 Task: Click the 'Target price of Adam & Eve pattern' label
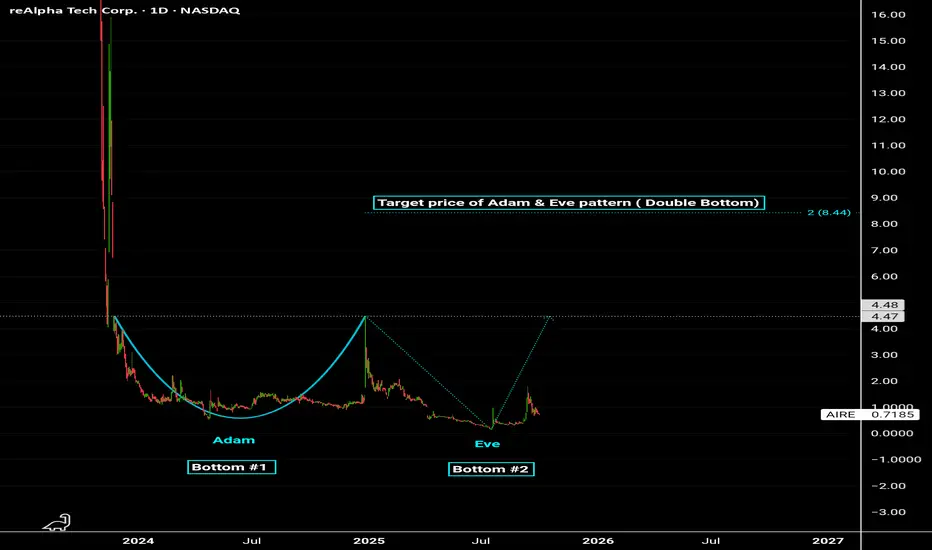pyautogui.click(x=569, y=203)
